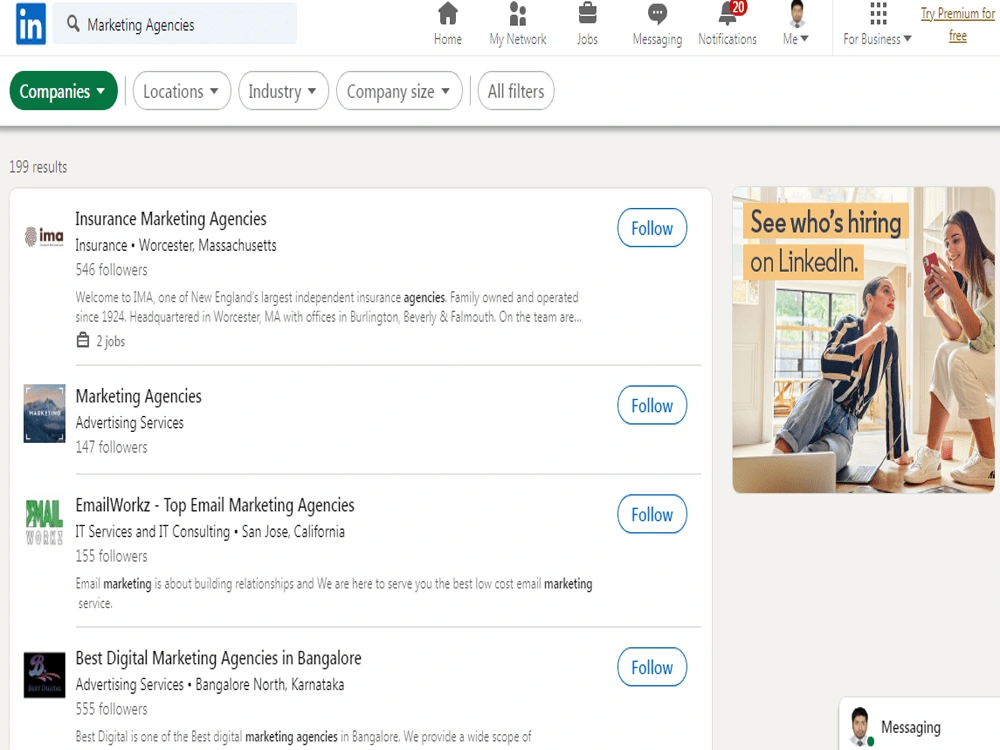Open Best Digital Marketing Agencies in Bangalore title
This screenshot has width=1000, height=750.
(218, 658)
